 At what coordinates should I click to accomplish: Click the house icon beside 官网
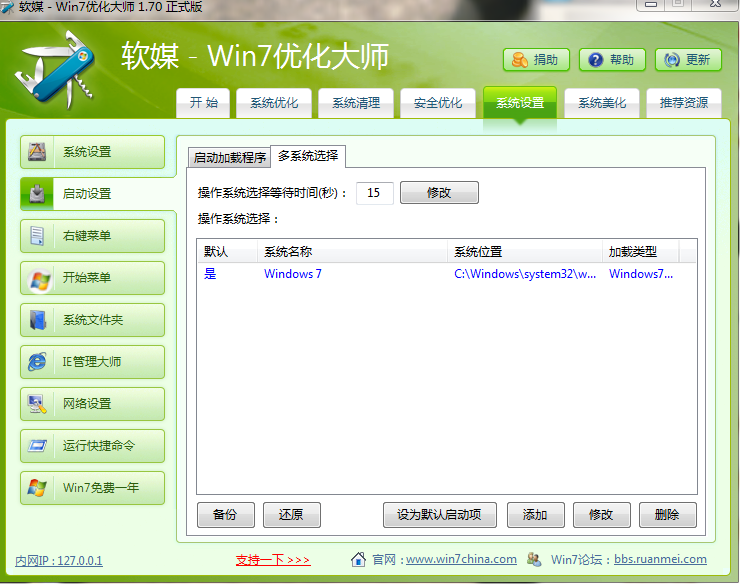[359, 559]
